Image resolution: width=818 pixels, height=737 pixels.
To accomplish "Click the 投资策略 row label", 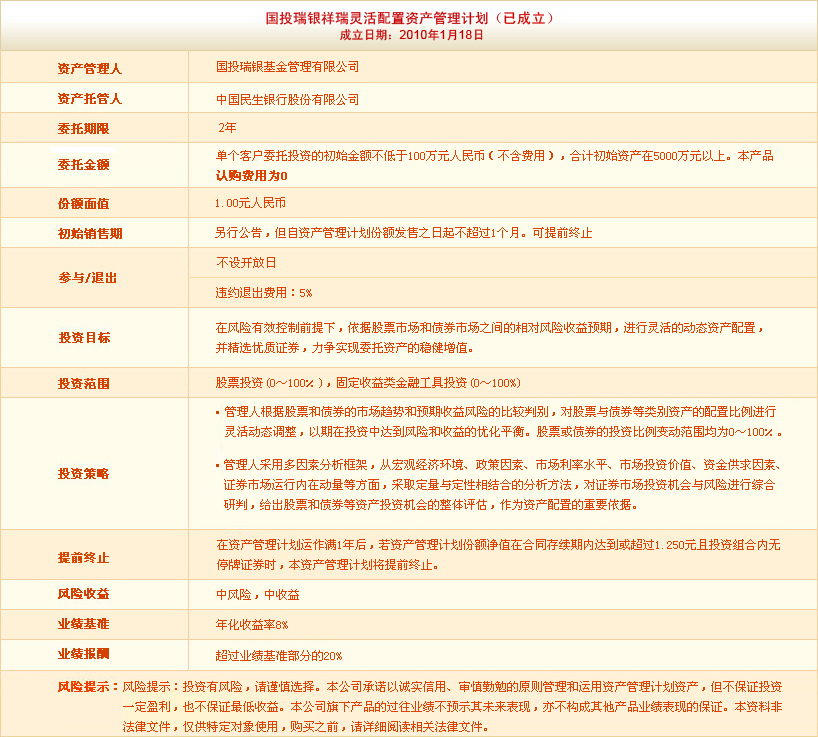I will (x=83, y=472).
